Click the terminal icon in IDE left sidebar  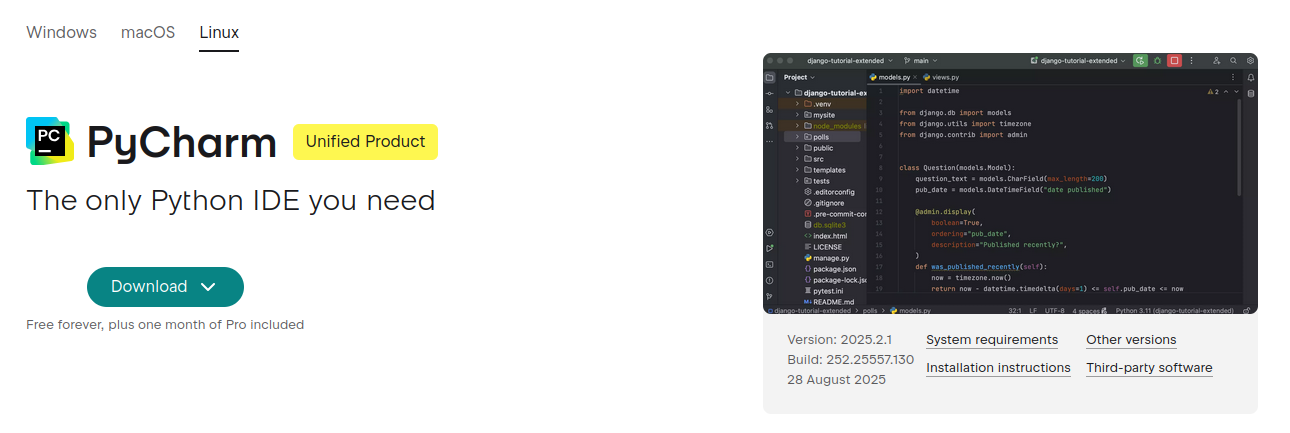tap(769, 265)
